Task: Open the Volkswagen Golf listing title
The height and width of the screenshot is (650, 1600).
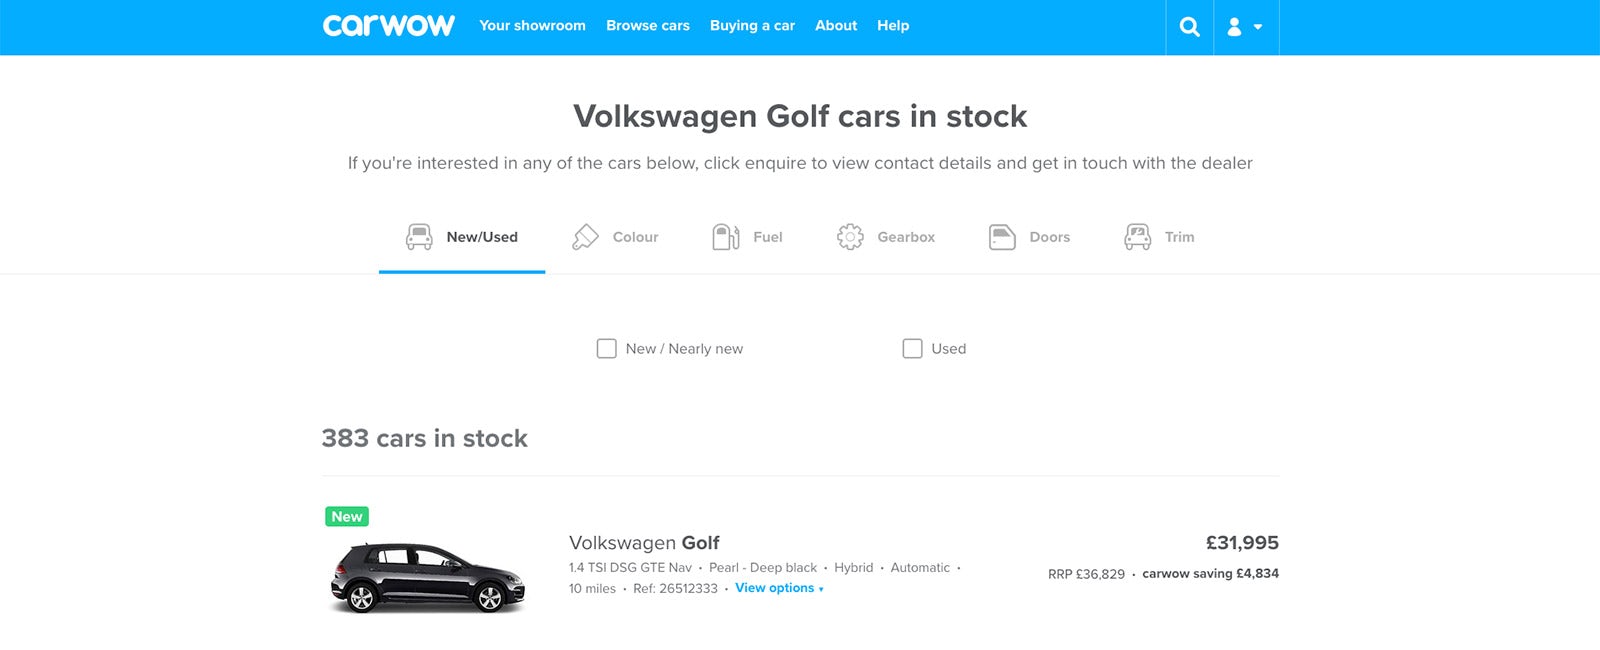Action: click(x=644, y=543)
